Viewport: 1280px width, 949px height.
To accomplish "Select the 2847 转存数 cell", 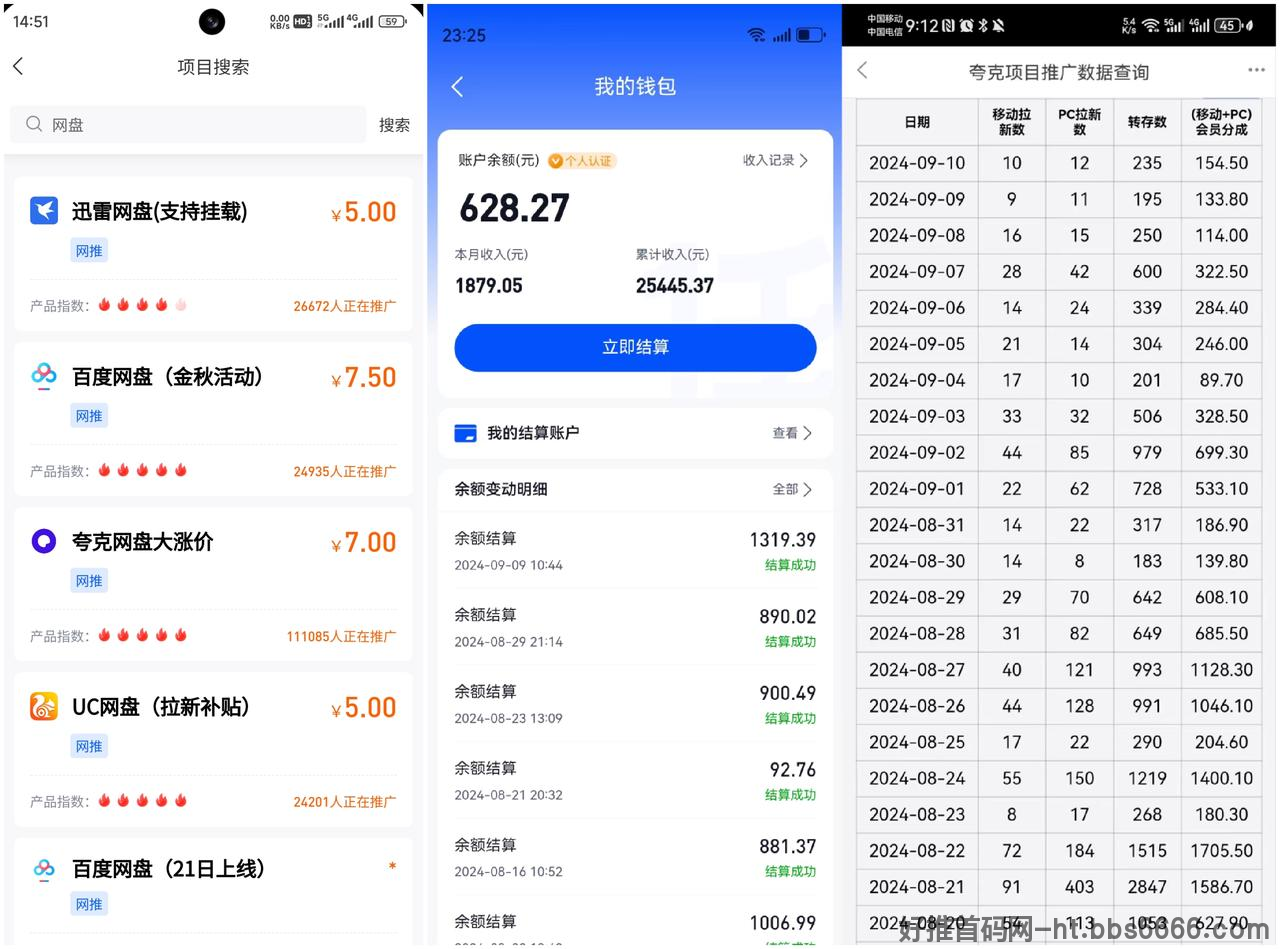I will pos(1147,887).
